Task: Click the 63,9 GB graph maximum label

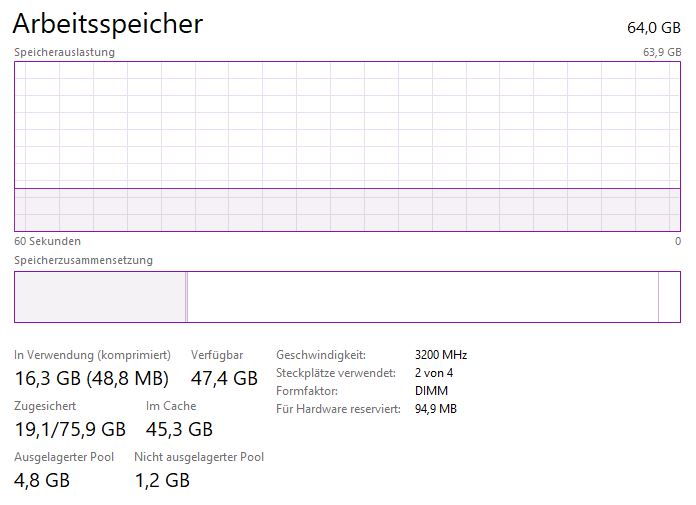Action: click(661, 52)
